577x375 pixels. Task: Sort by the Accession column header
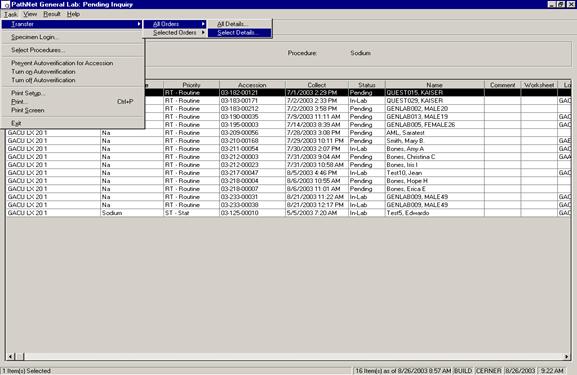point(252,85)
